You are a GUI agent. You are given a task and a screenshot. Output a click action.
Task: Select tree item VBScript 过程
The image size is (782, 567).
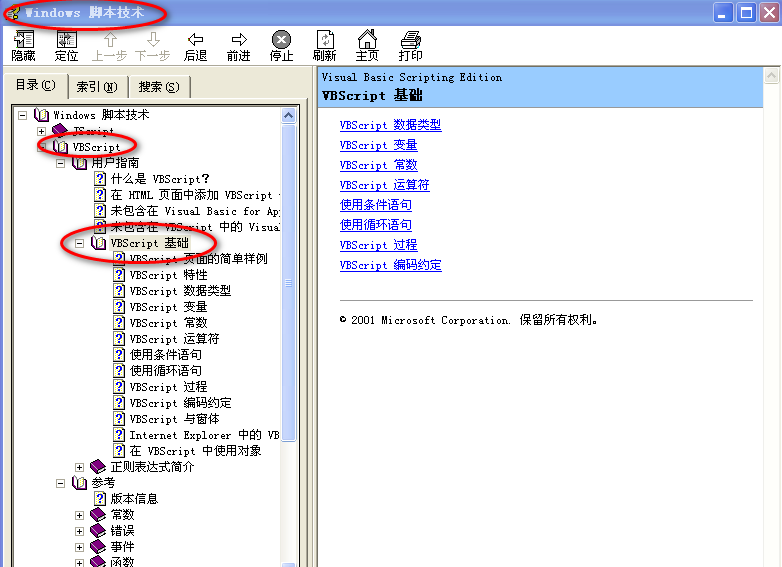pyautogui.click(x=169, y=386)
